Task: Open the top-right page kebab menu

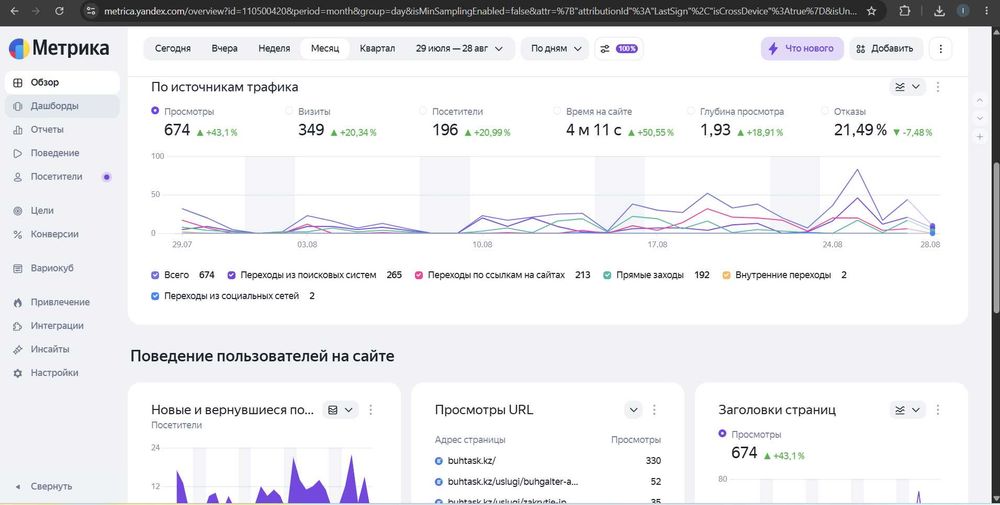Action: (x=940, y=48)
